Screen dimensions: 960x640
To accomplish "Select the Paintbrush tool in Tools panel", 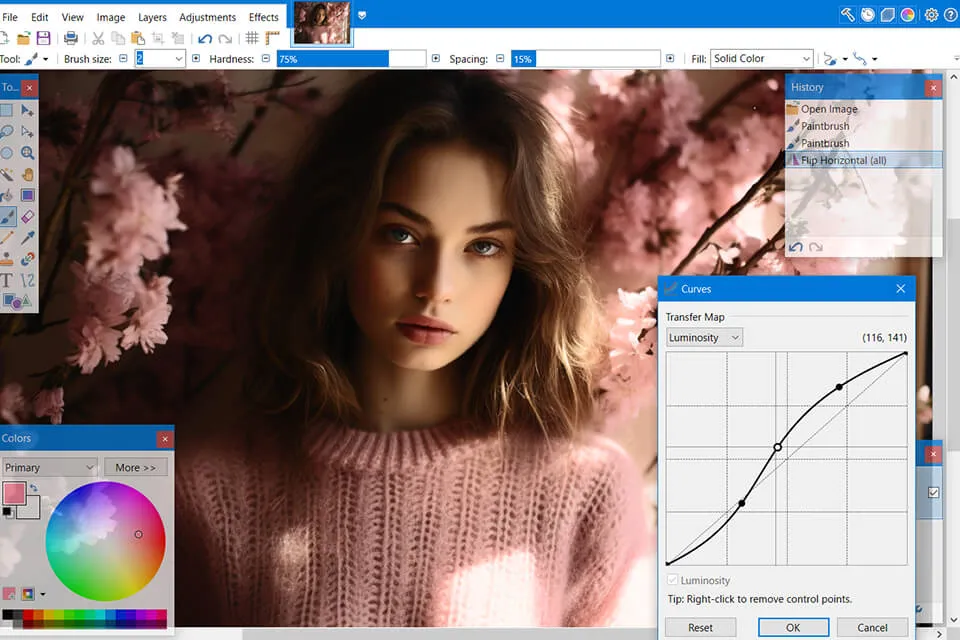I will [7, 216].
